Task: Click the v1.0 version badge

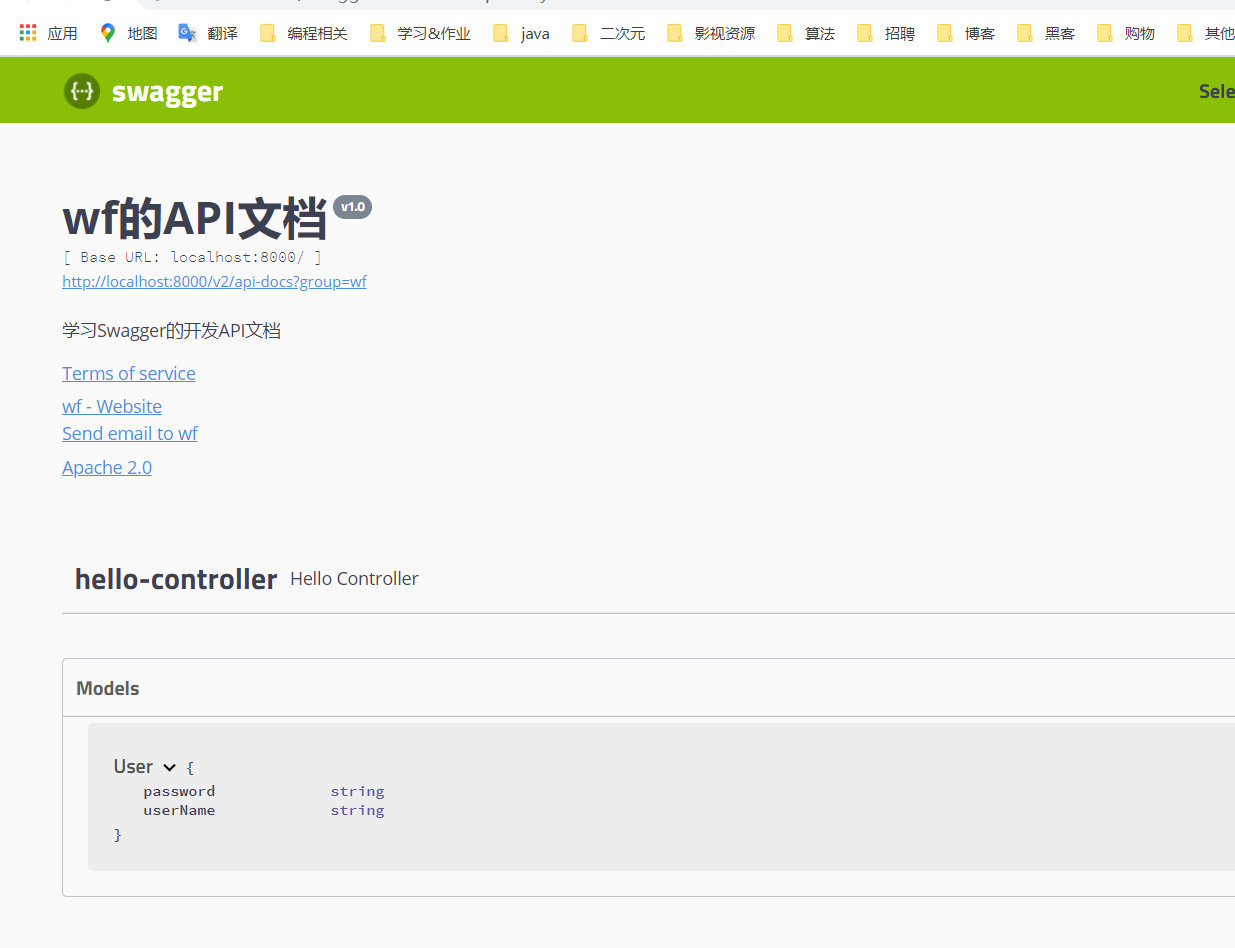Action: tap(352, 207)
